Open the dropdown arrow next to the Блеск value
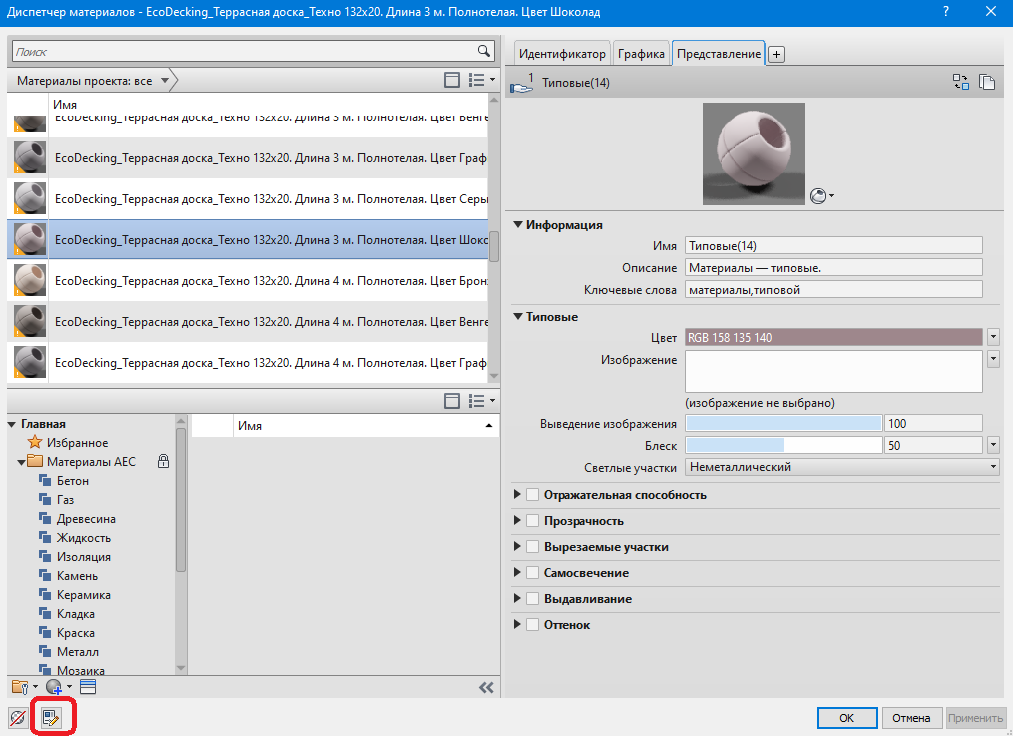1013x736 pixels. coord(994,445)
